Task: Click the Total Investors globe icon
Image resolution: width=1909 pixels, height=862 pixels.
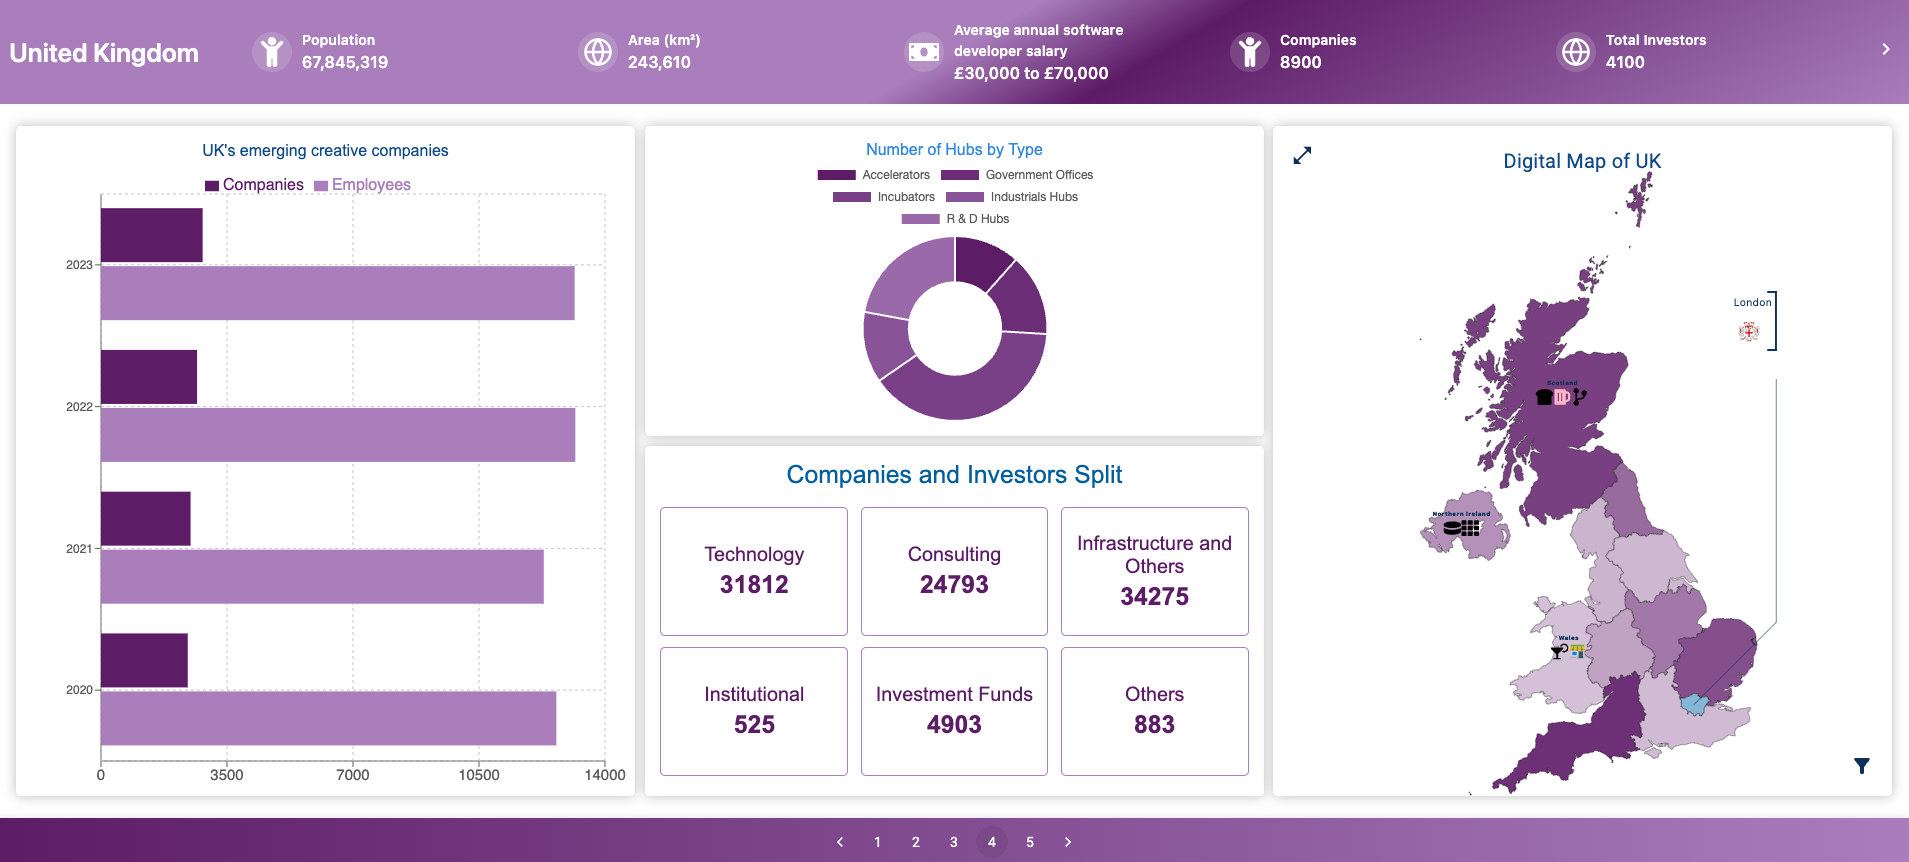Action: click(1575, 52)
